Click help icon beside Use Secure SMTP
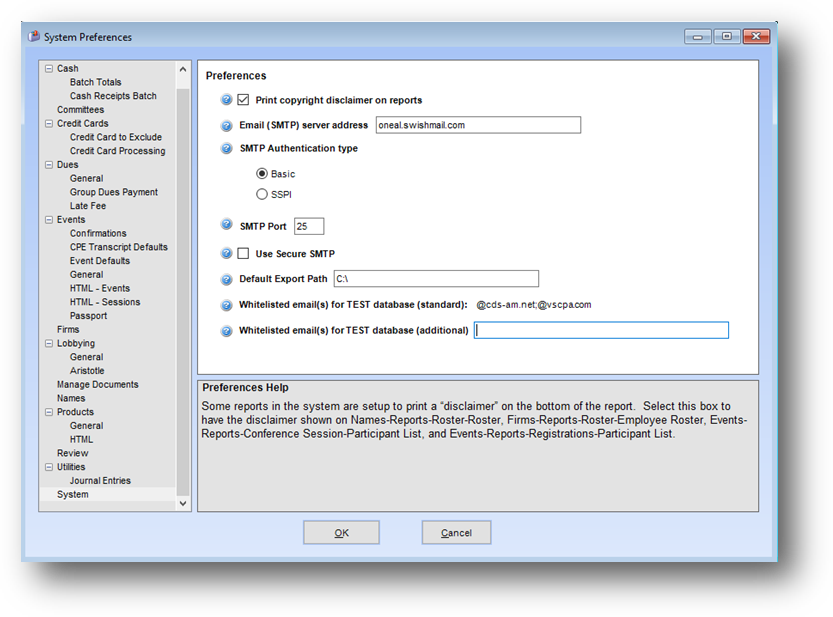The image size is (833, 617). pyautogui.click(x=226, y=253)
